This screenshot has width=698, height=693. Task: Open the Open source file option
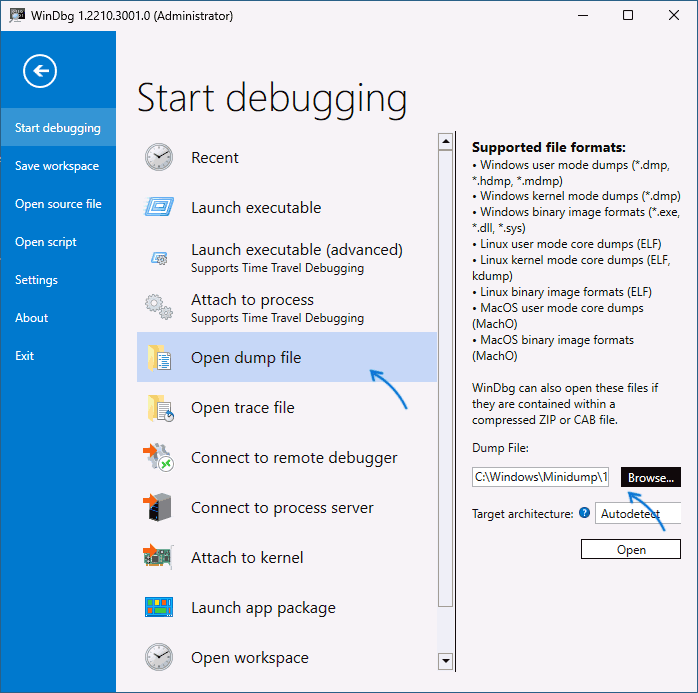point(58,204)
